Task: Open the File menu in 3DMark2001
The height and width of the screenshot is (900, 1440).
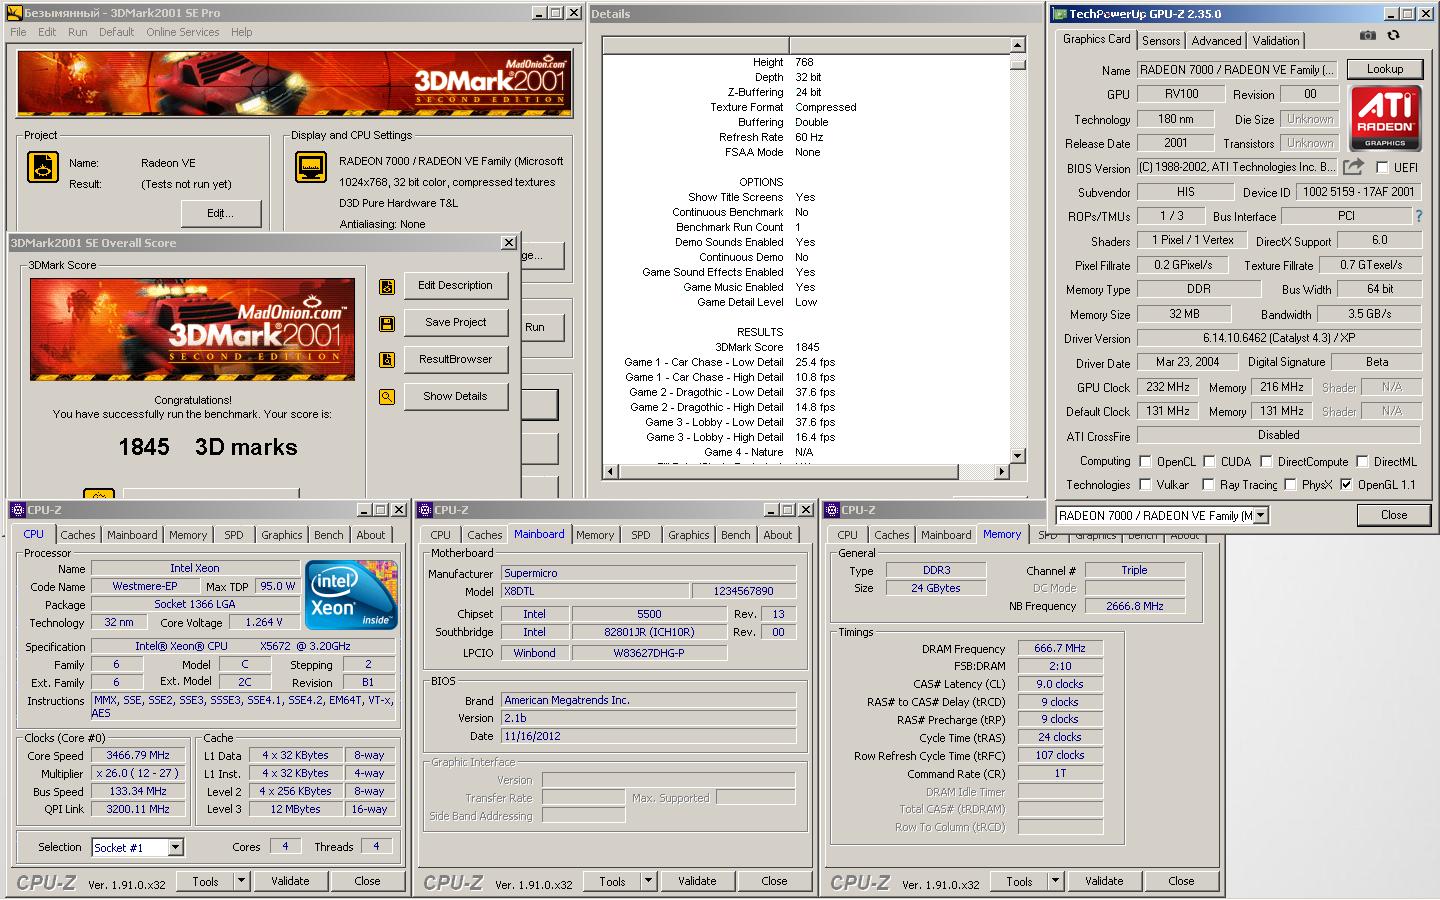Action: pyautogui.click(x=18, y=32)
